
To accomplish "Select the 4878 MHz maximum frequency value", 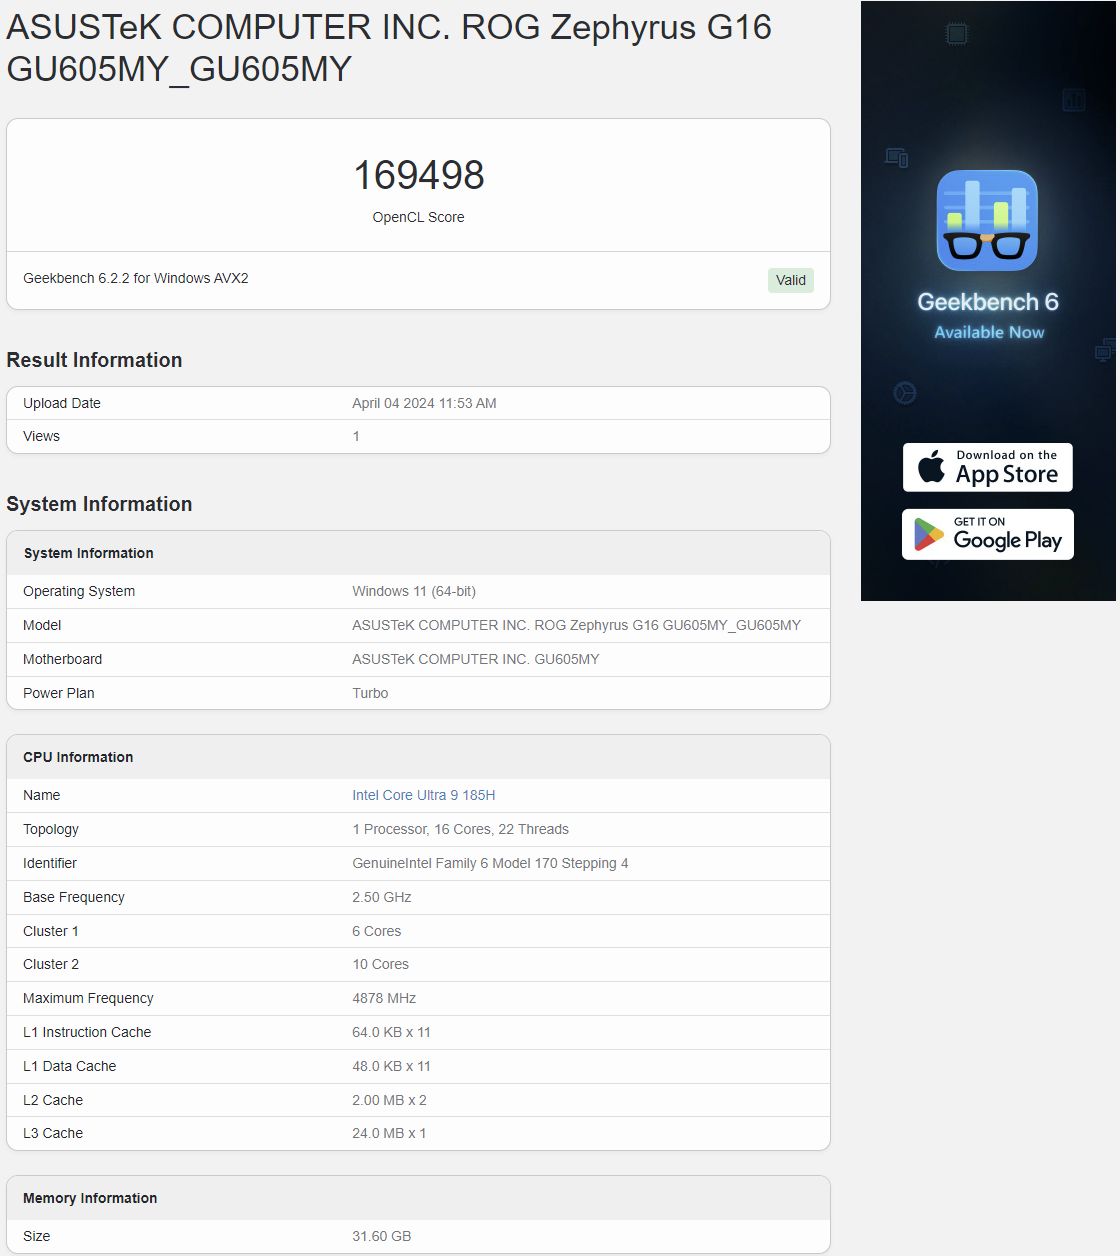I will point(384,998).
